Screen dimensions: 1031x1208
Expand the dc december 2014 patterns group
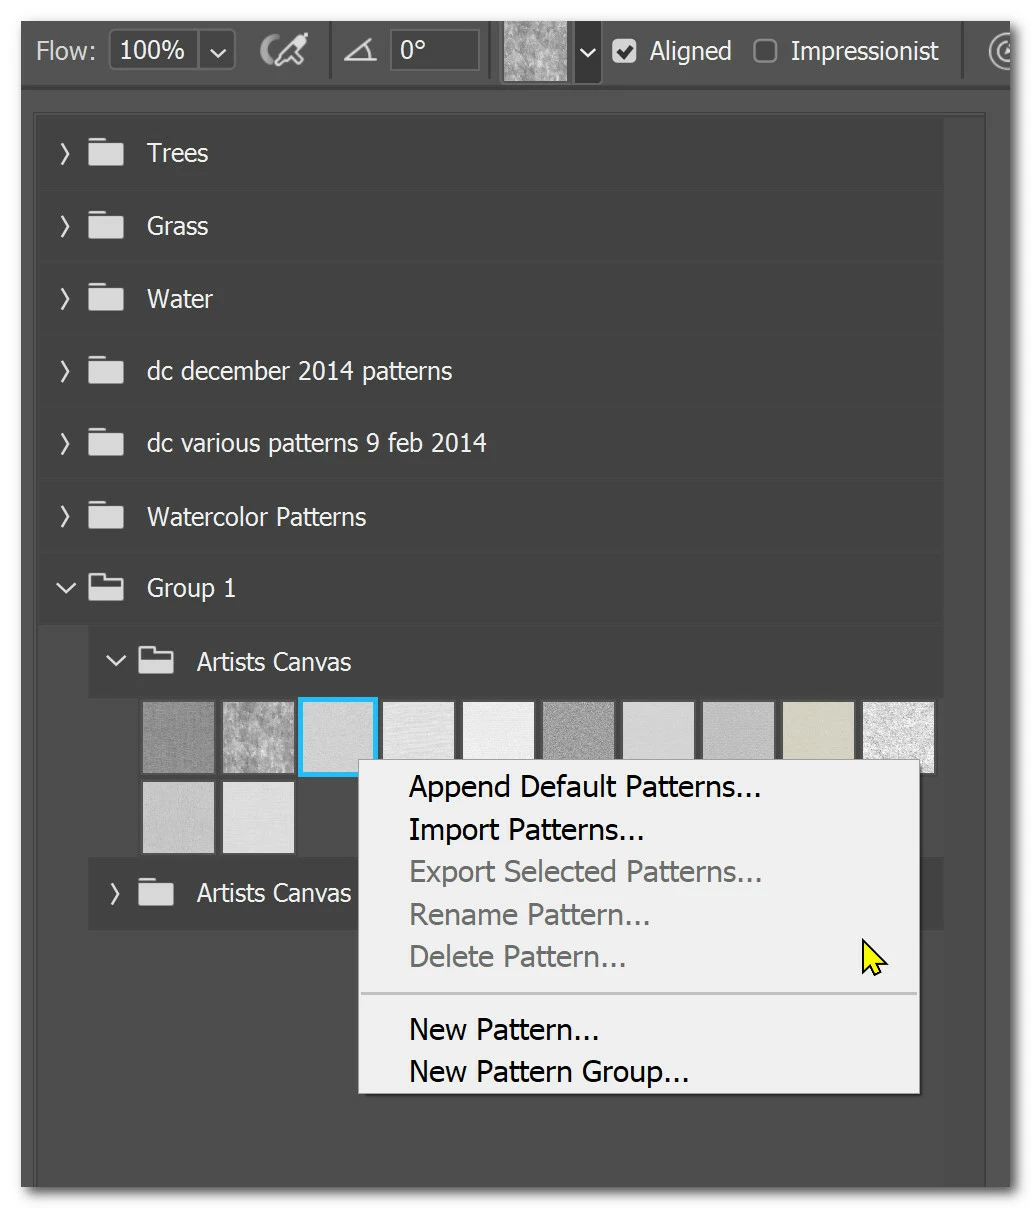pos(65,371)
